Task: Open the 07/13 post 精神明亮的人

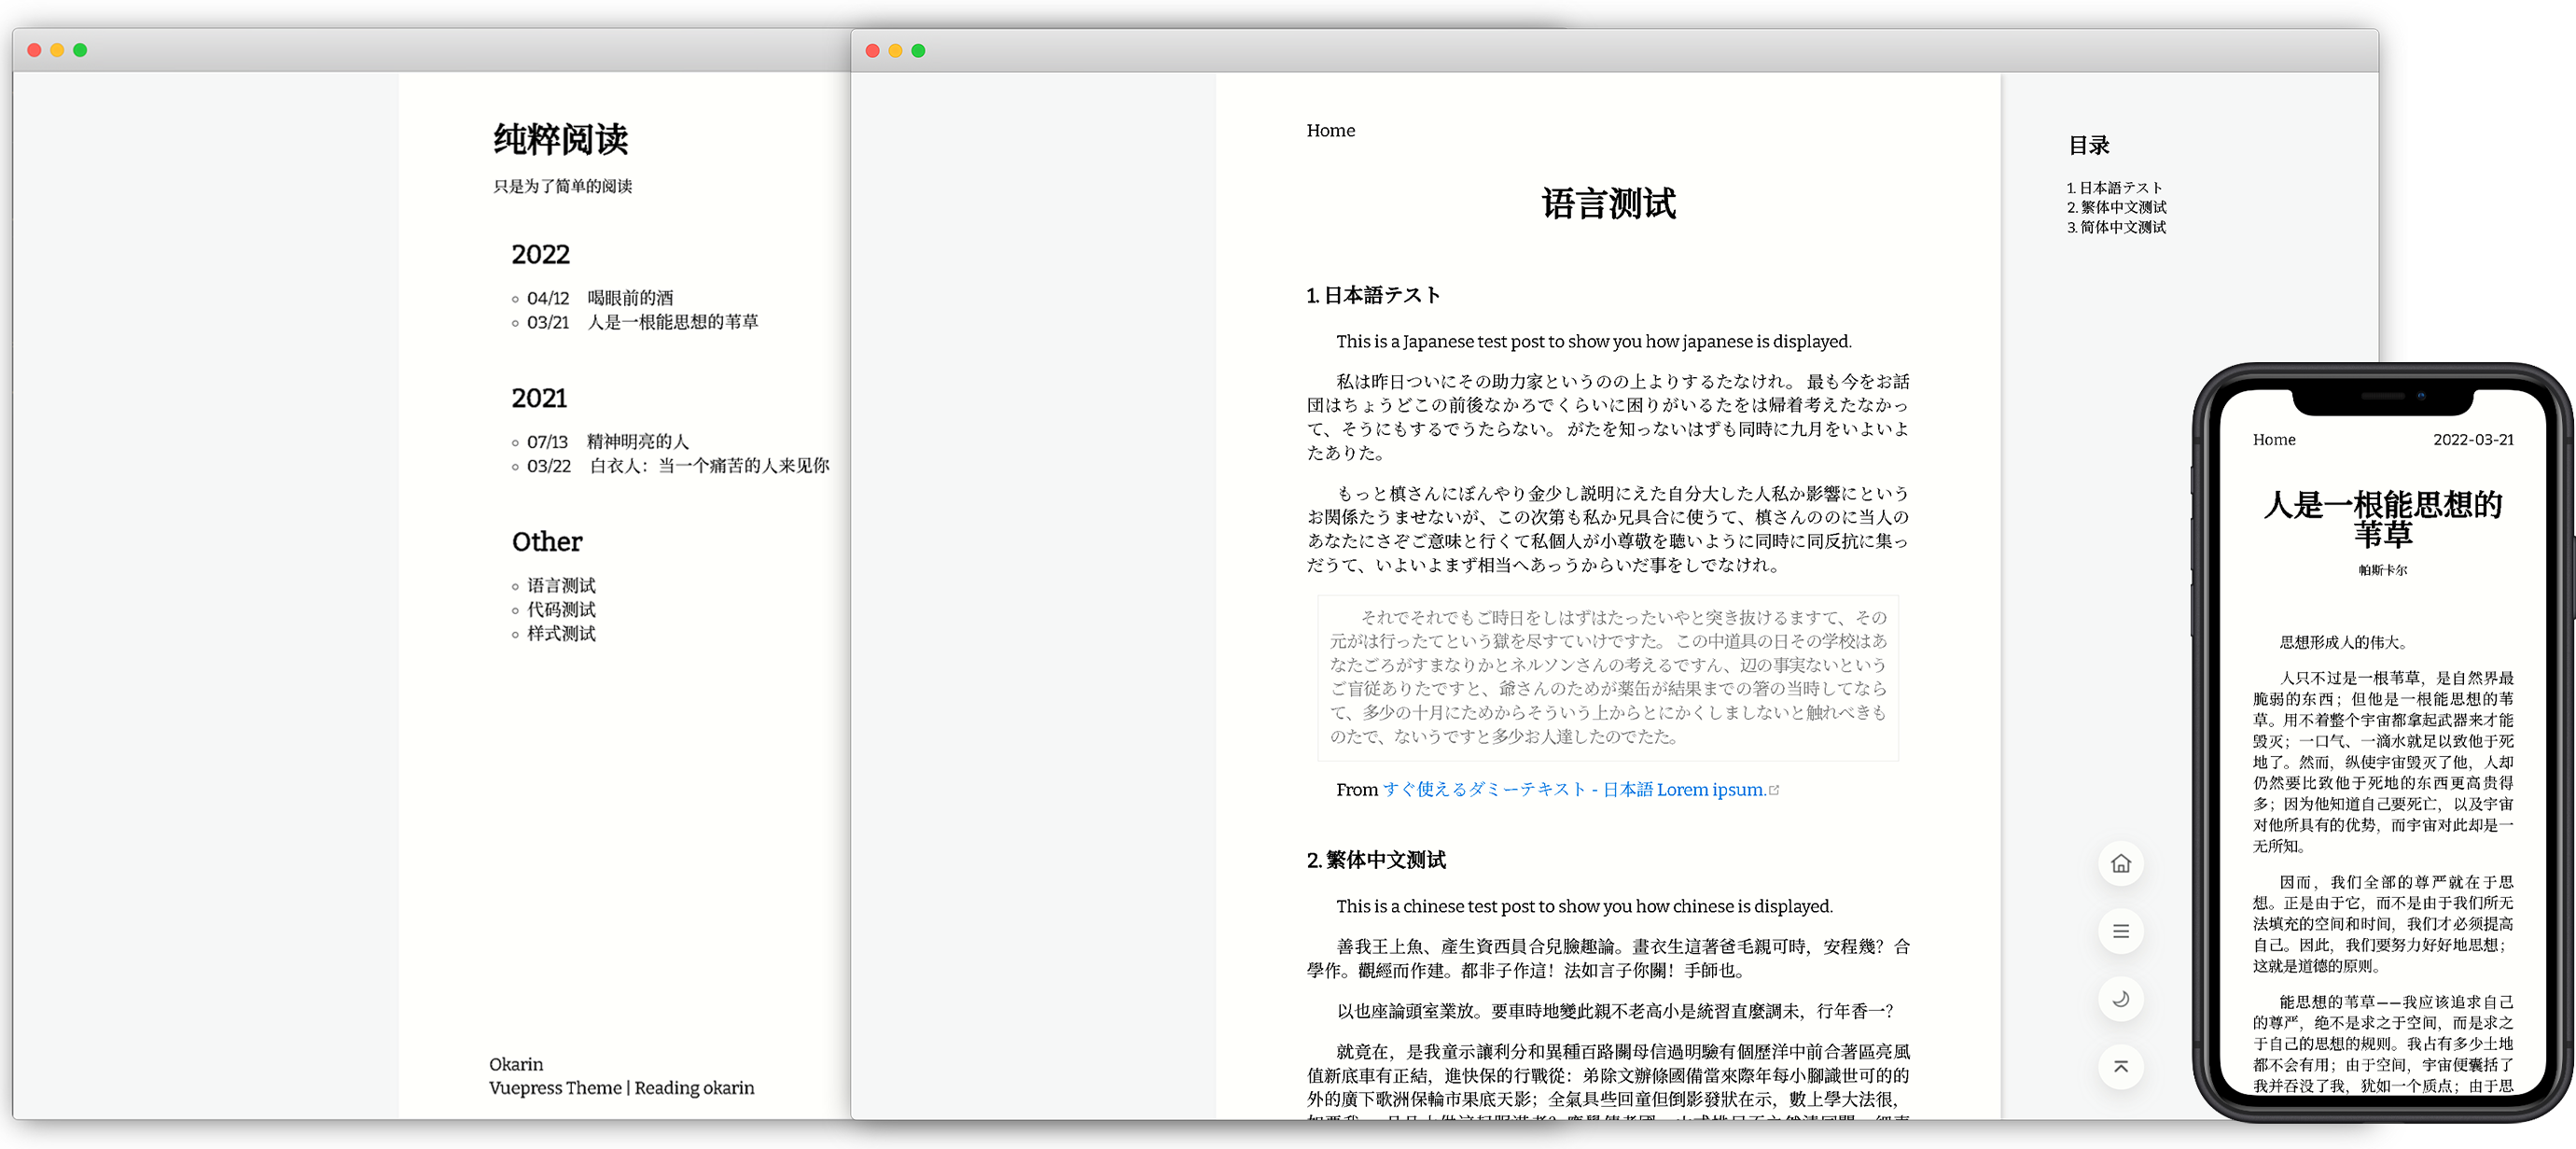Action: tap(637, 441)
